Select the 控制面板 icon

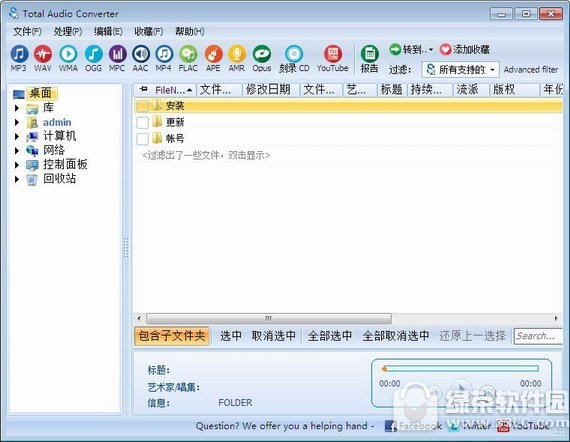click(32, 165)
